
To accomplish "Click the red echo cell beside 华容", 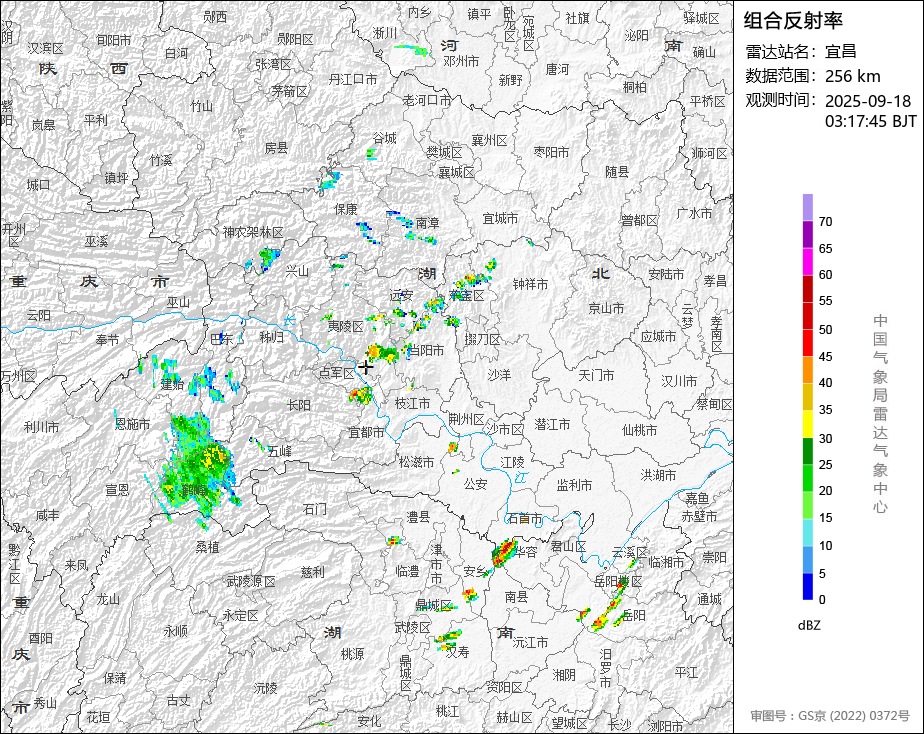I will 503,553.
